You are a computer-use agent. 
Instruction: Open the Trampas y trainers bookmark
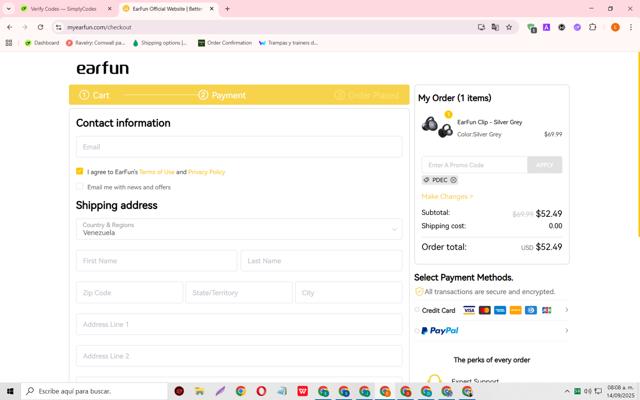tap(289, 43)
